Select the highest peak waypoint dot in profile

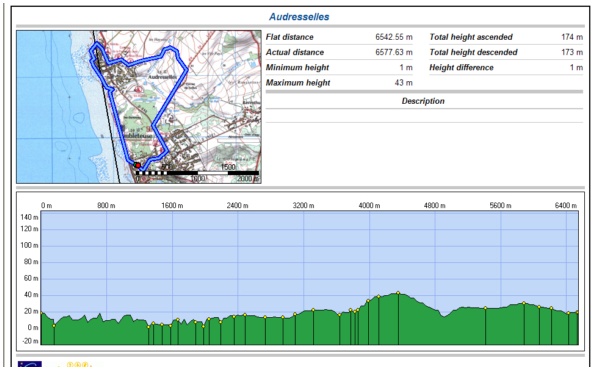point(398,293)
